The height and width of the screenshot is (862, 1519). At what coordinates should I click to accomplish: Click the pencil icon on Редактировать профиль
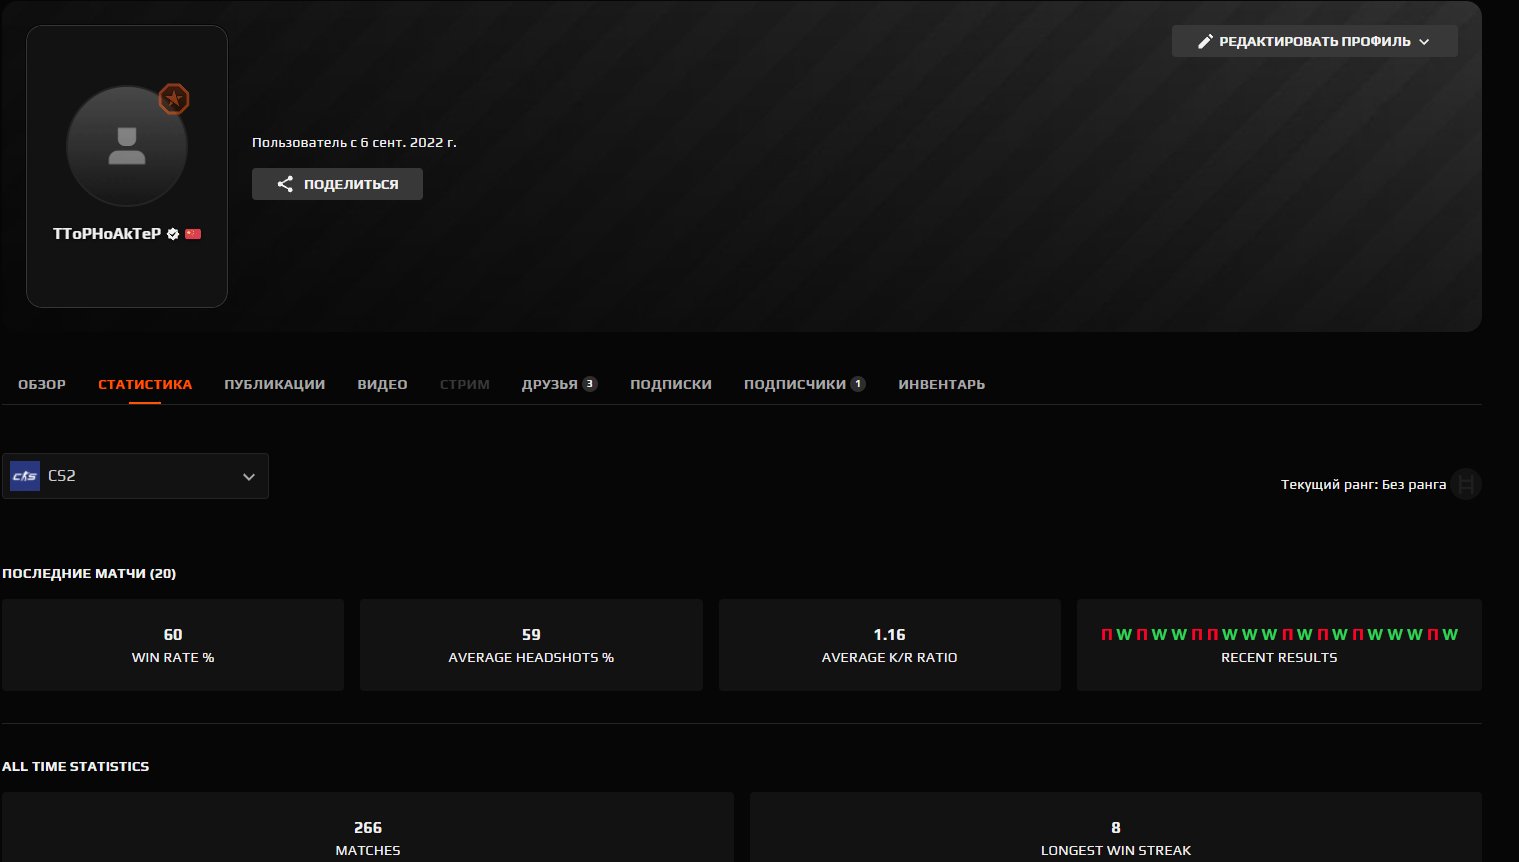(1204, 40)
